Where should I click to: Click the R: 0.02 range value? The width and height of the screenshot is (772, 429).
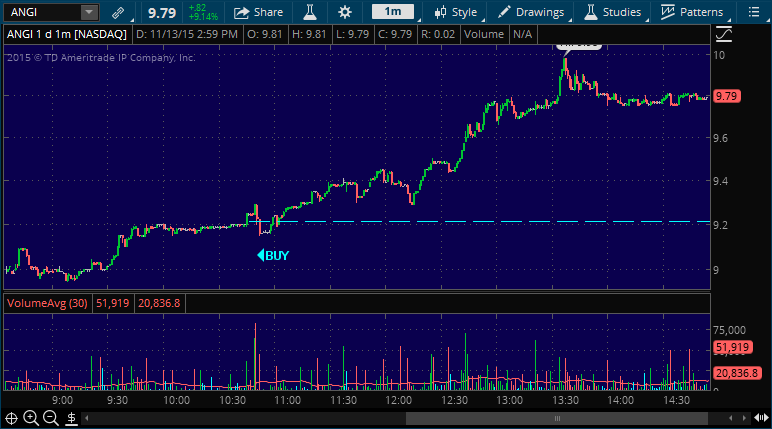(x=438, y=34)
